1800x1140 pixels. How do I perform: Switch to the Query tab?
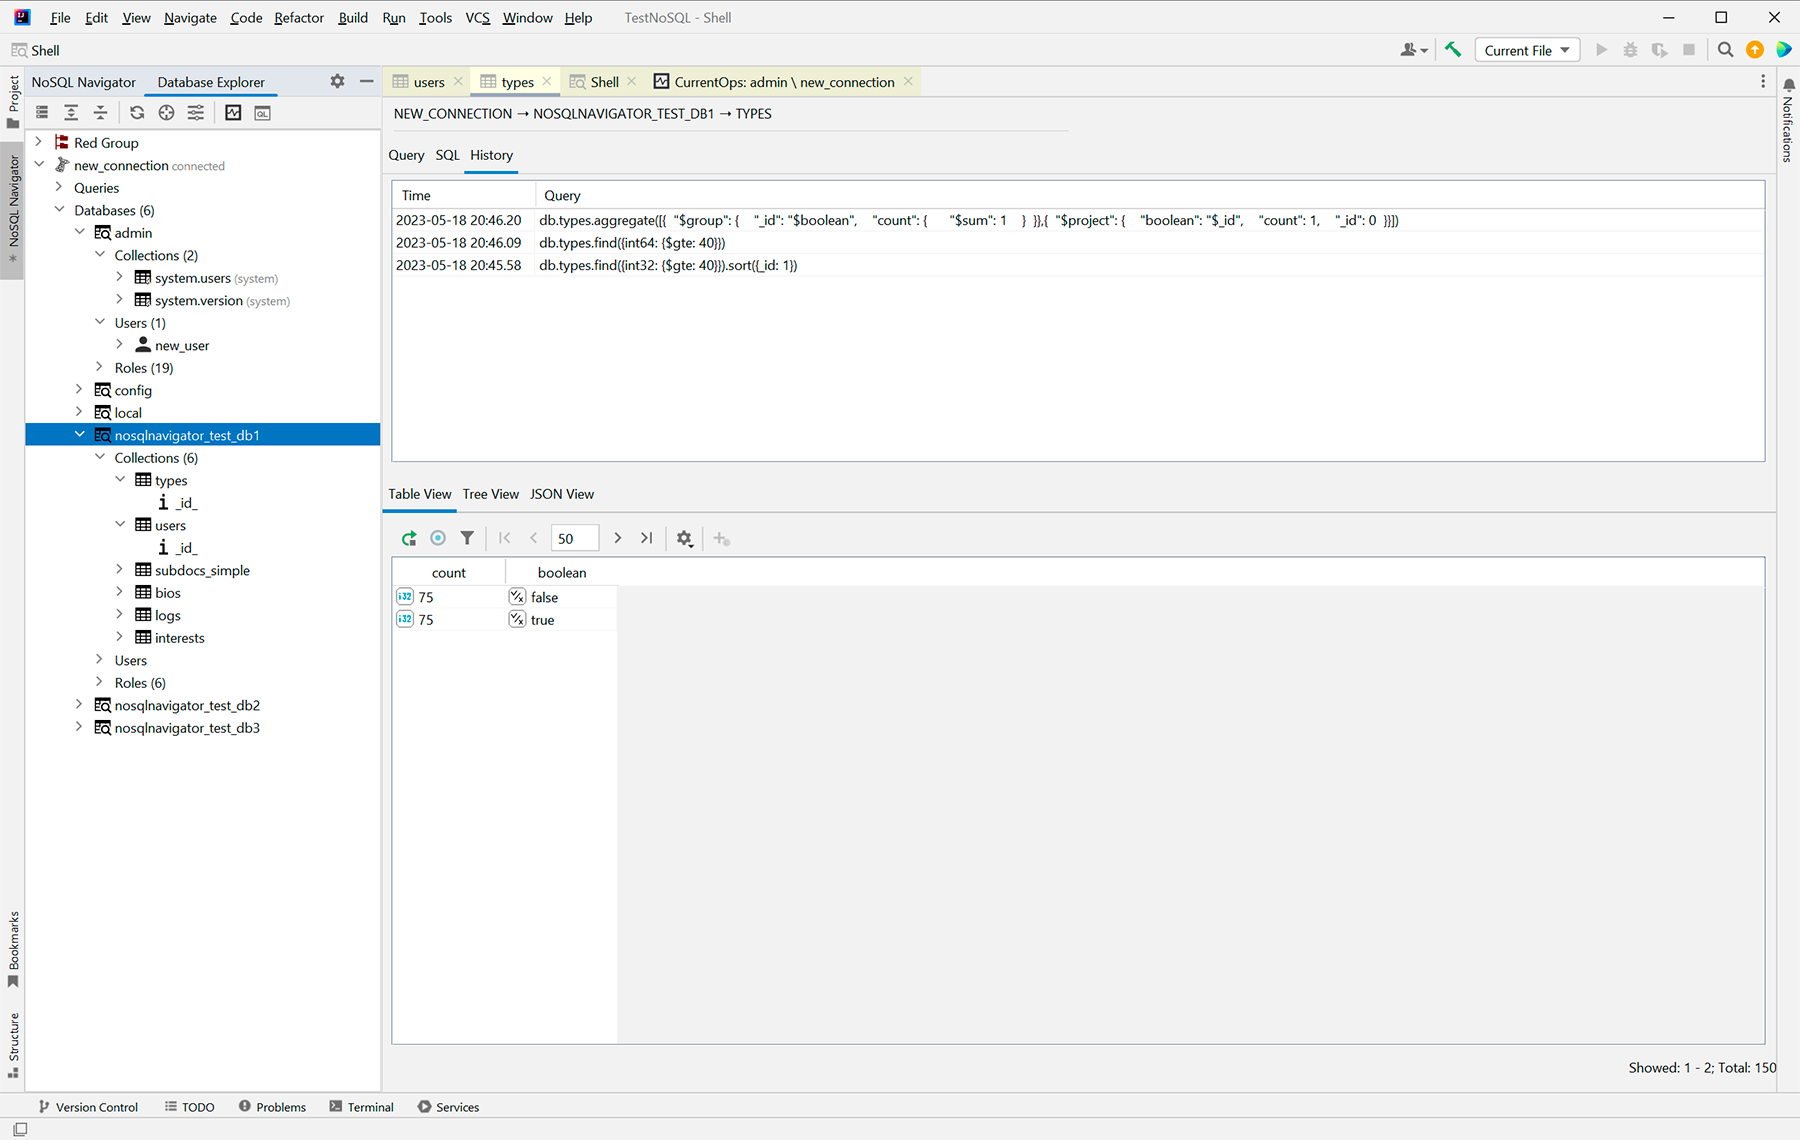tap(406, 155)
